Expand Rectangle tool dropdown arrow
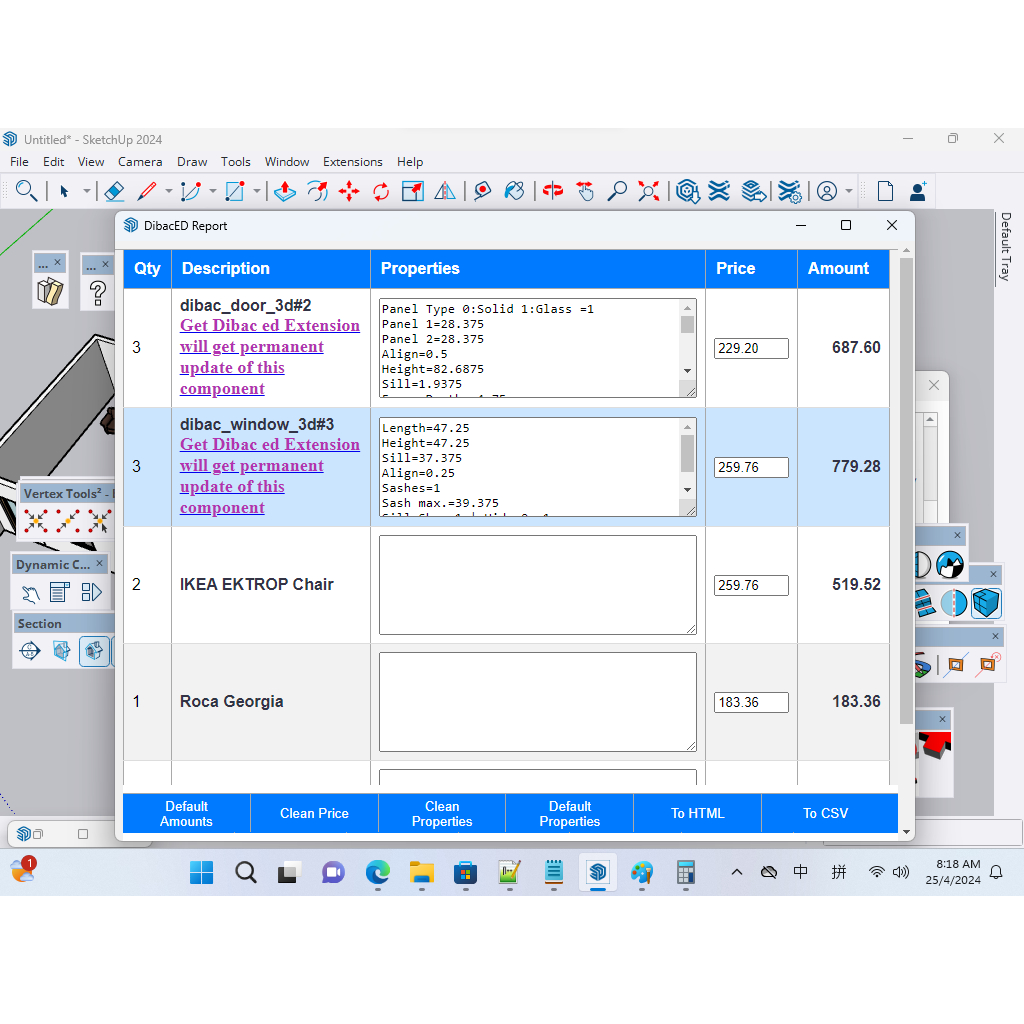 [257, 191]
